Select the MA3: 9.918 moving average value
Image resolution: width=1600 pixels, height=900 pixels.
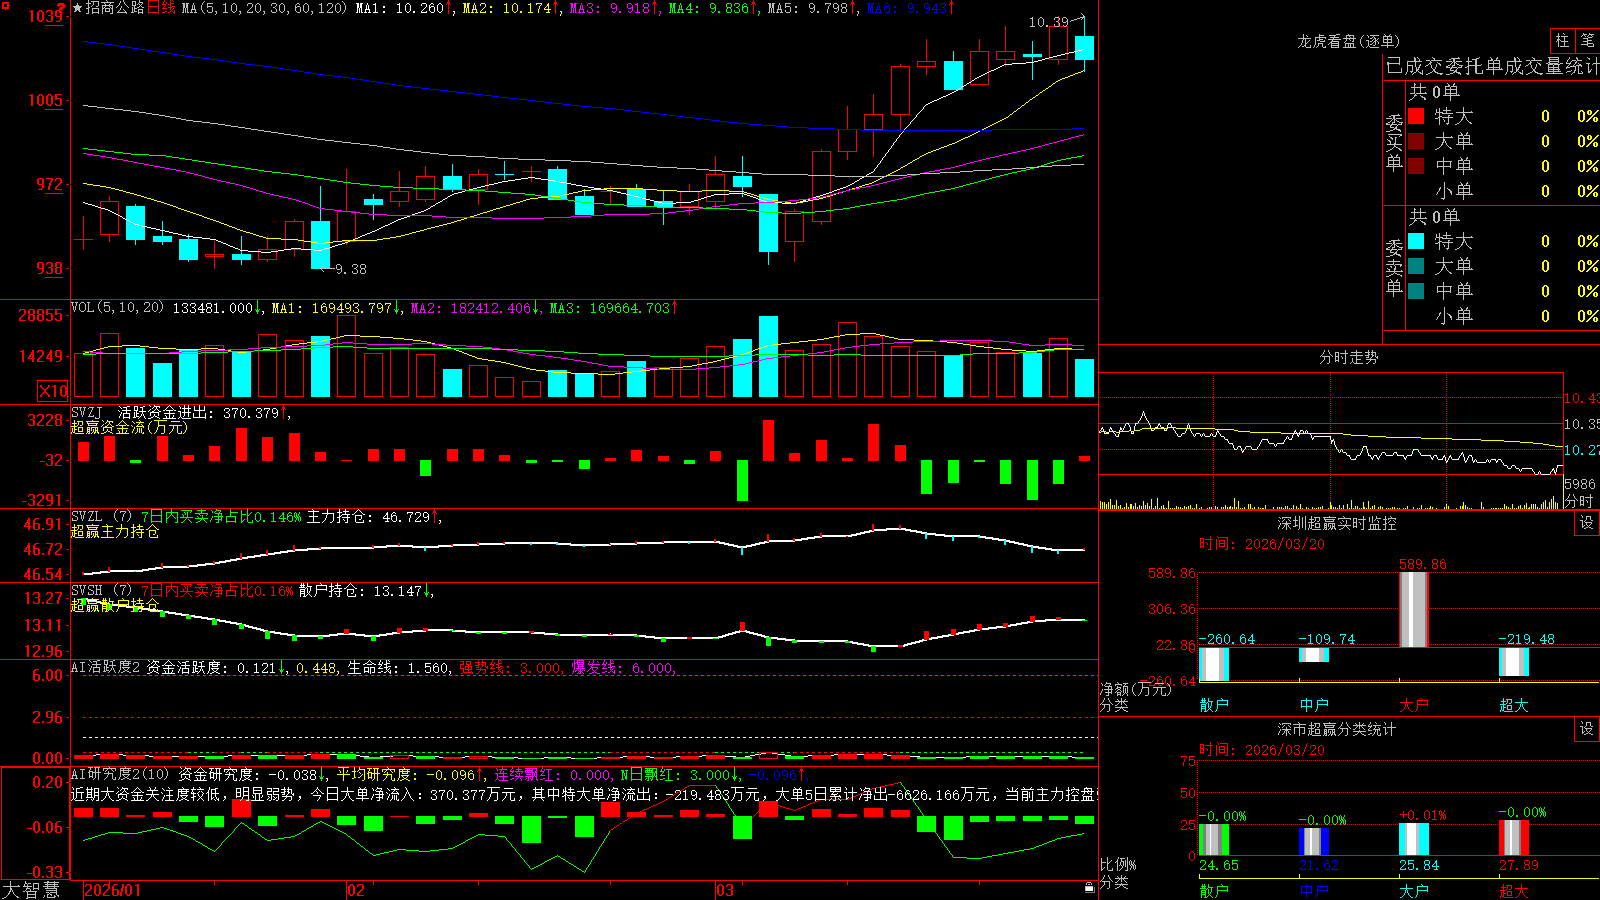click(614, 8)
